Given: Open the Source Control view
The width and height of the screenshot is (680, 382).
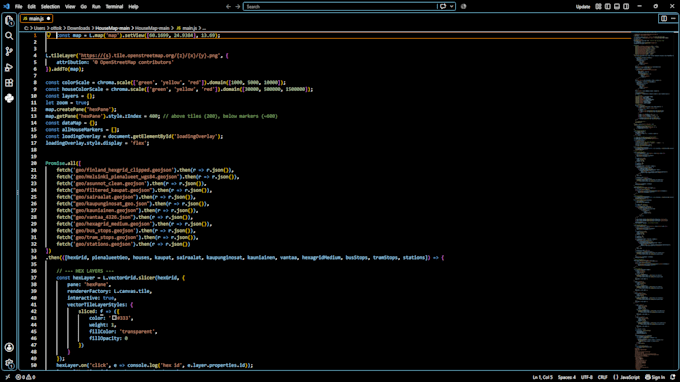Looking at the screenshot, I should tap(9, 52).
